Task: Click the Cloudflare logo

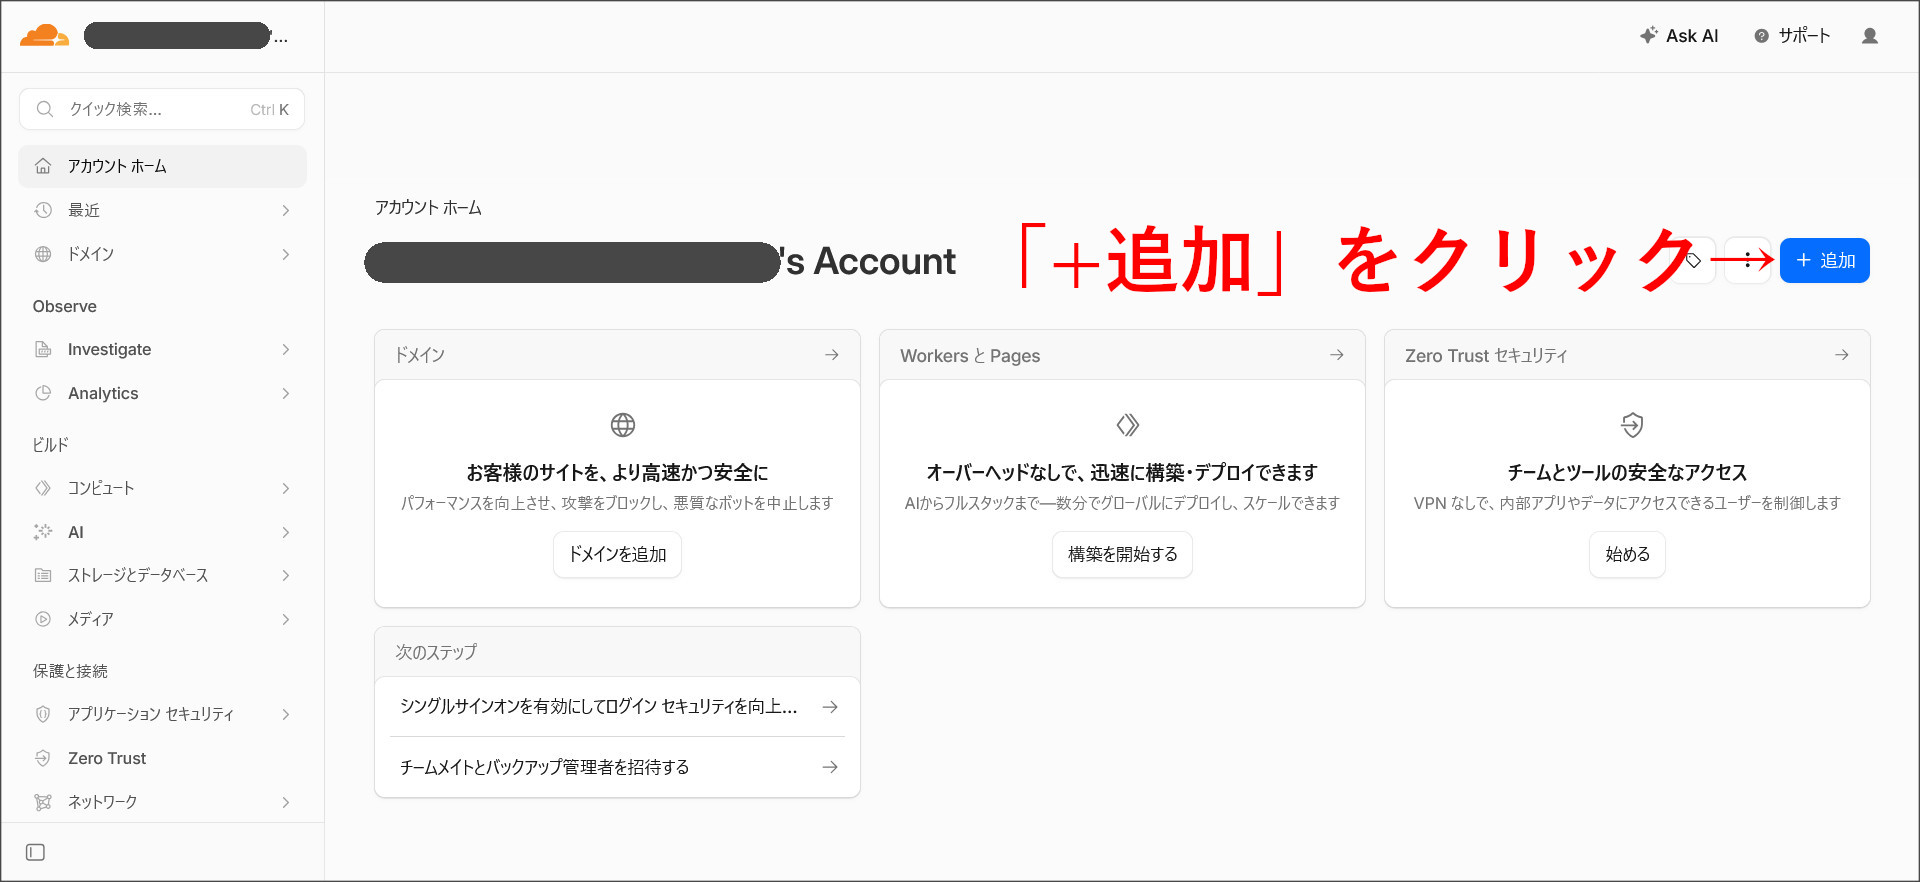Action: pyautogui.click(x=44, y=36)
